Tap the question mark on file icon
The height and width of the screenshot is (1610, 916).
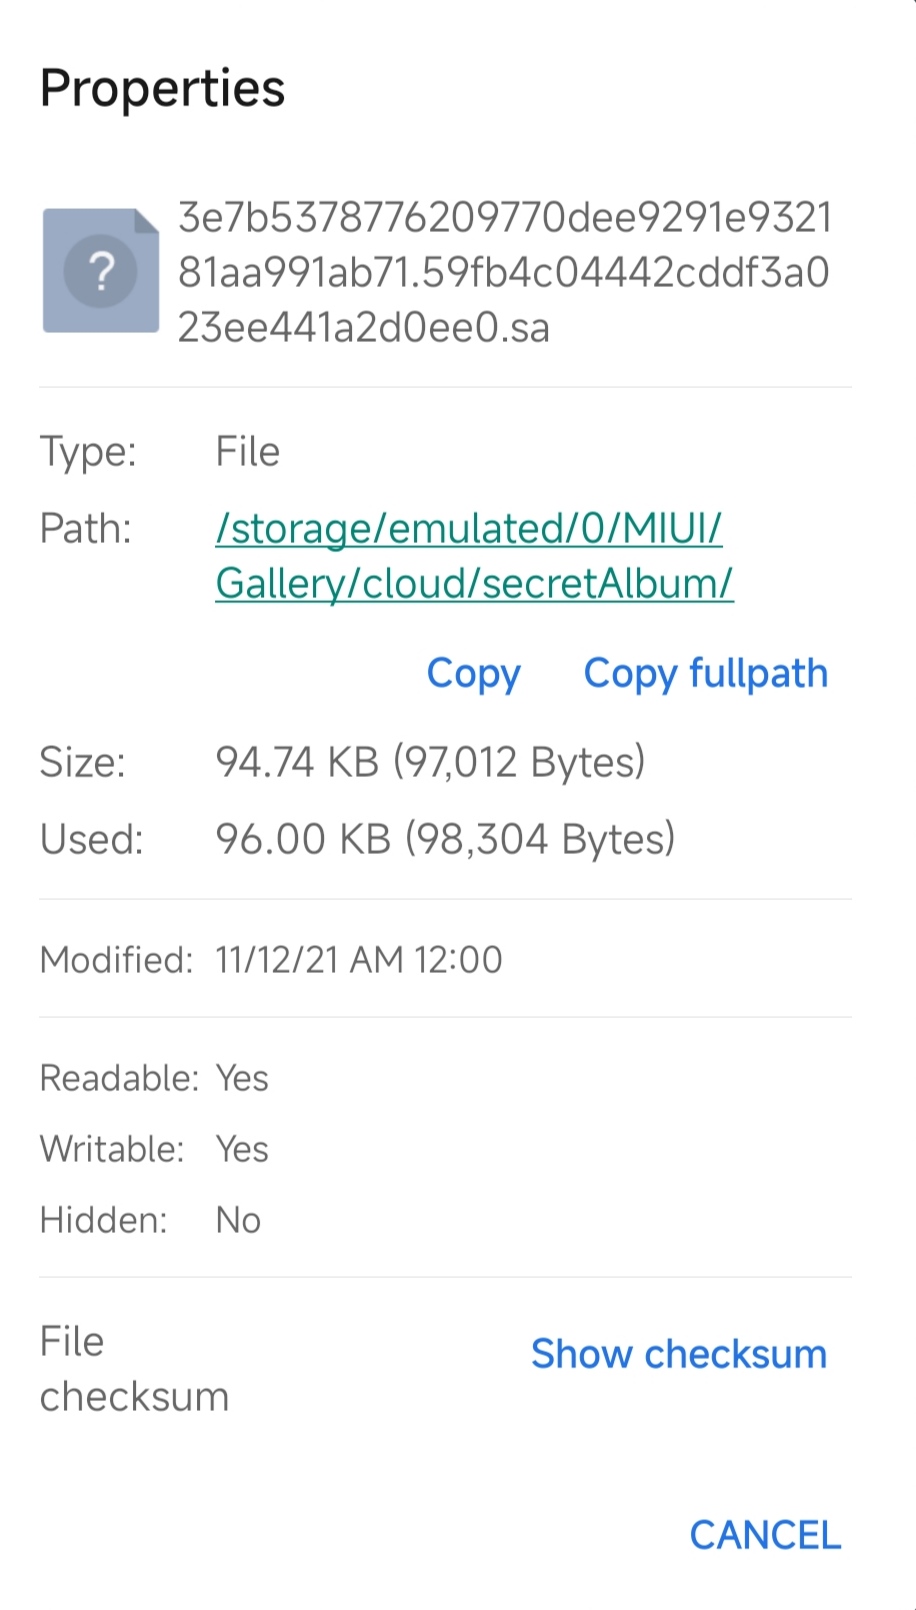pos(101,271)
